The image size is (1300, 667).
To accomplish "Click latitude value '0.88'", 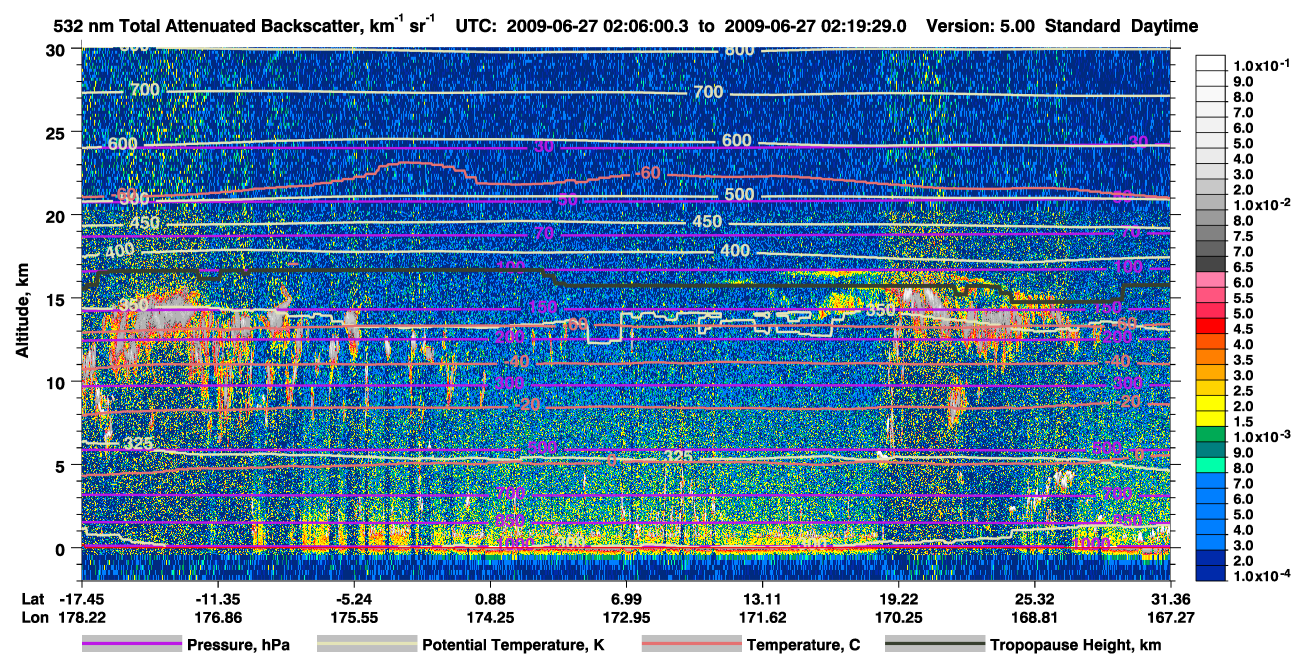I will click(490, 600).
